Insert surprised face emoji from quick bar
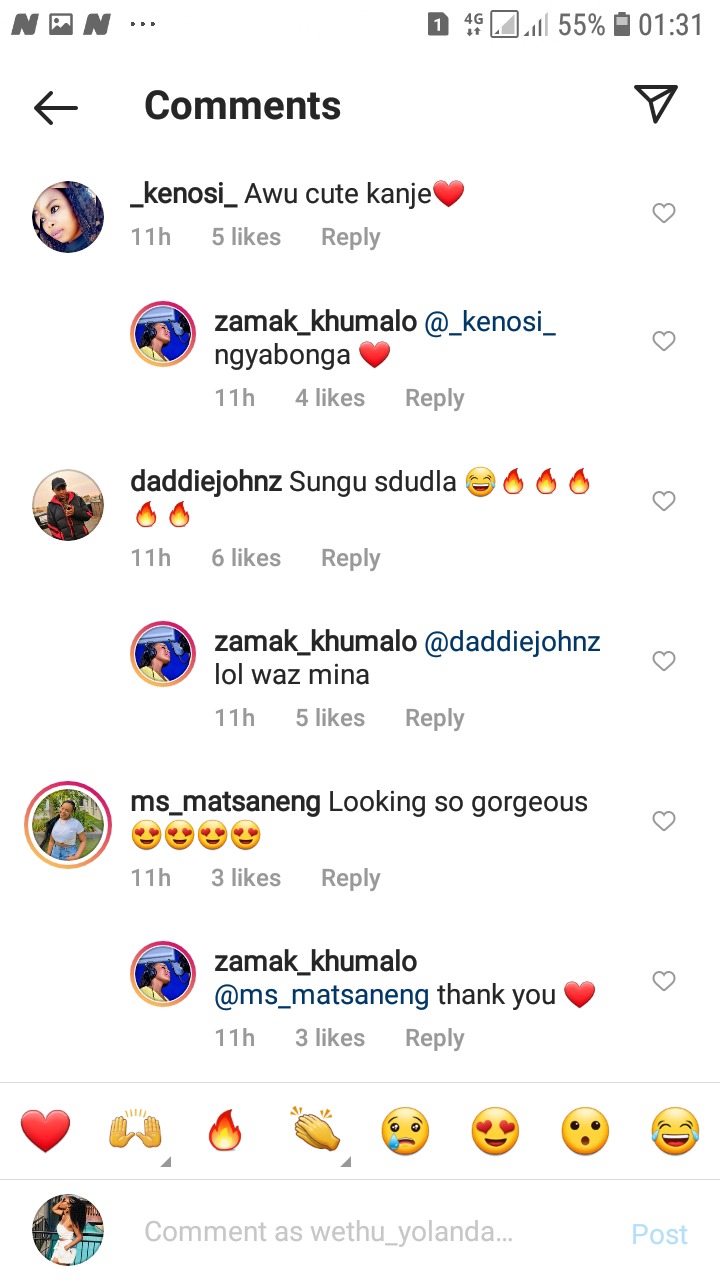 (585, 1133)
